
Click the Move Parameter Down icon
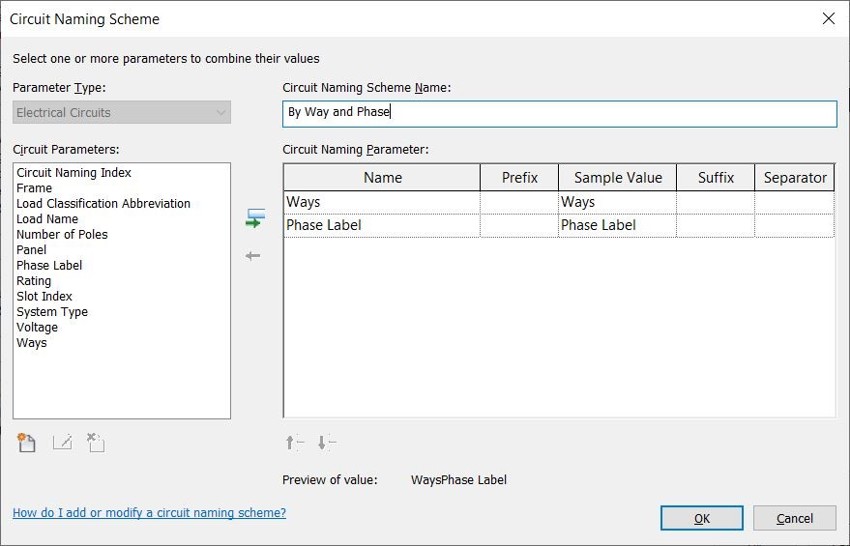(327, 443)
